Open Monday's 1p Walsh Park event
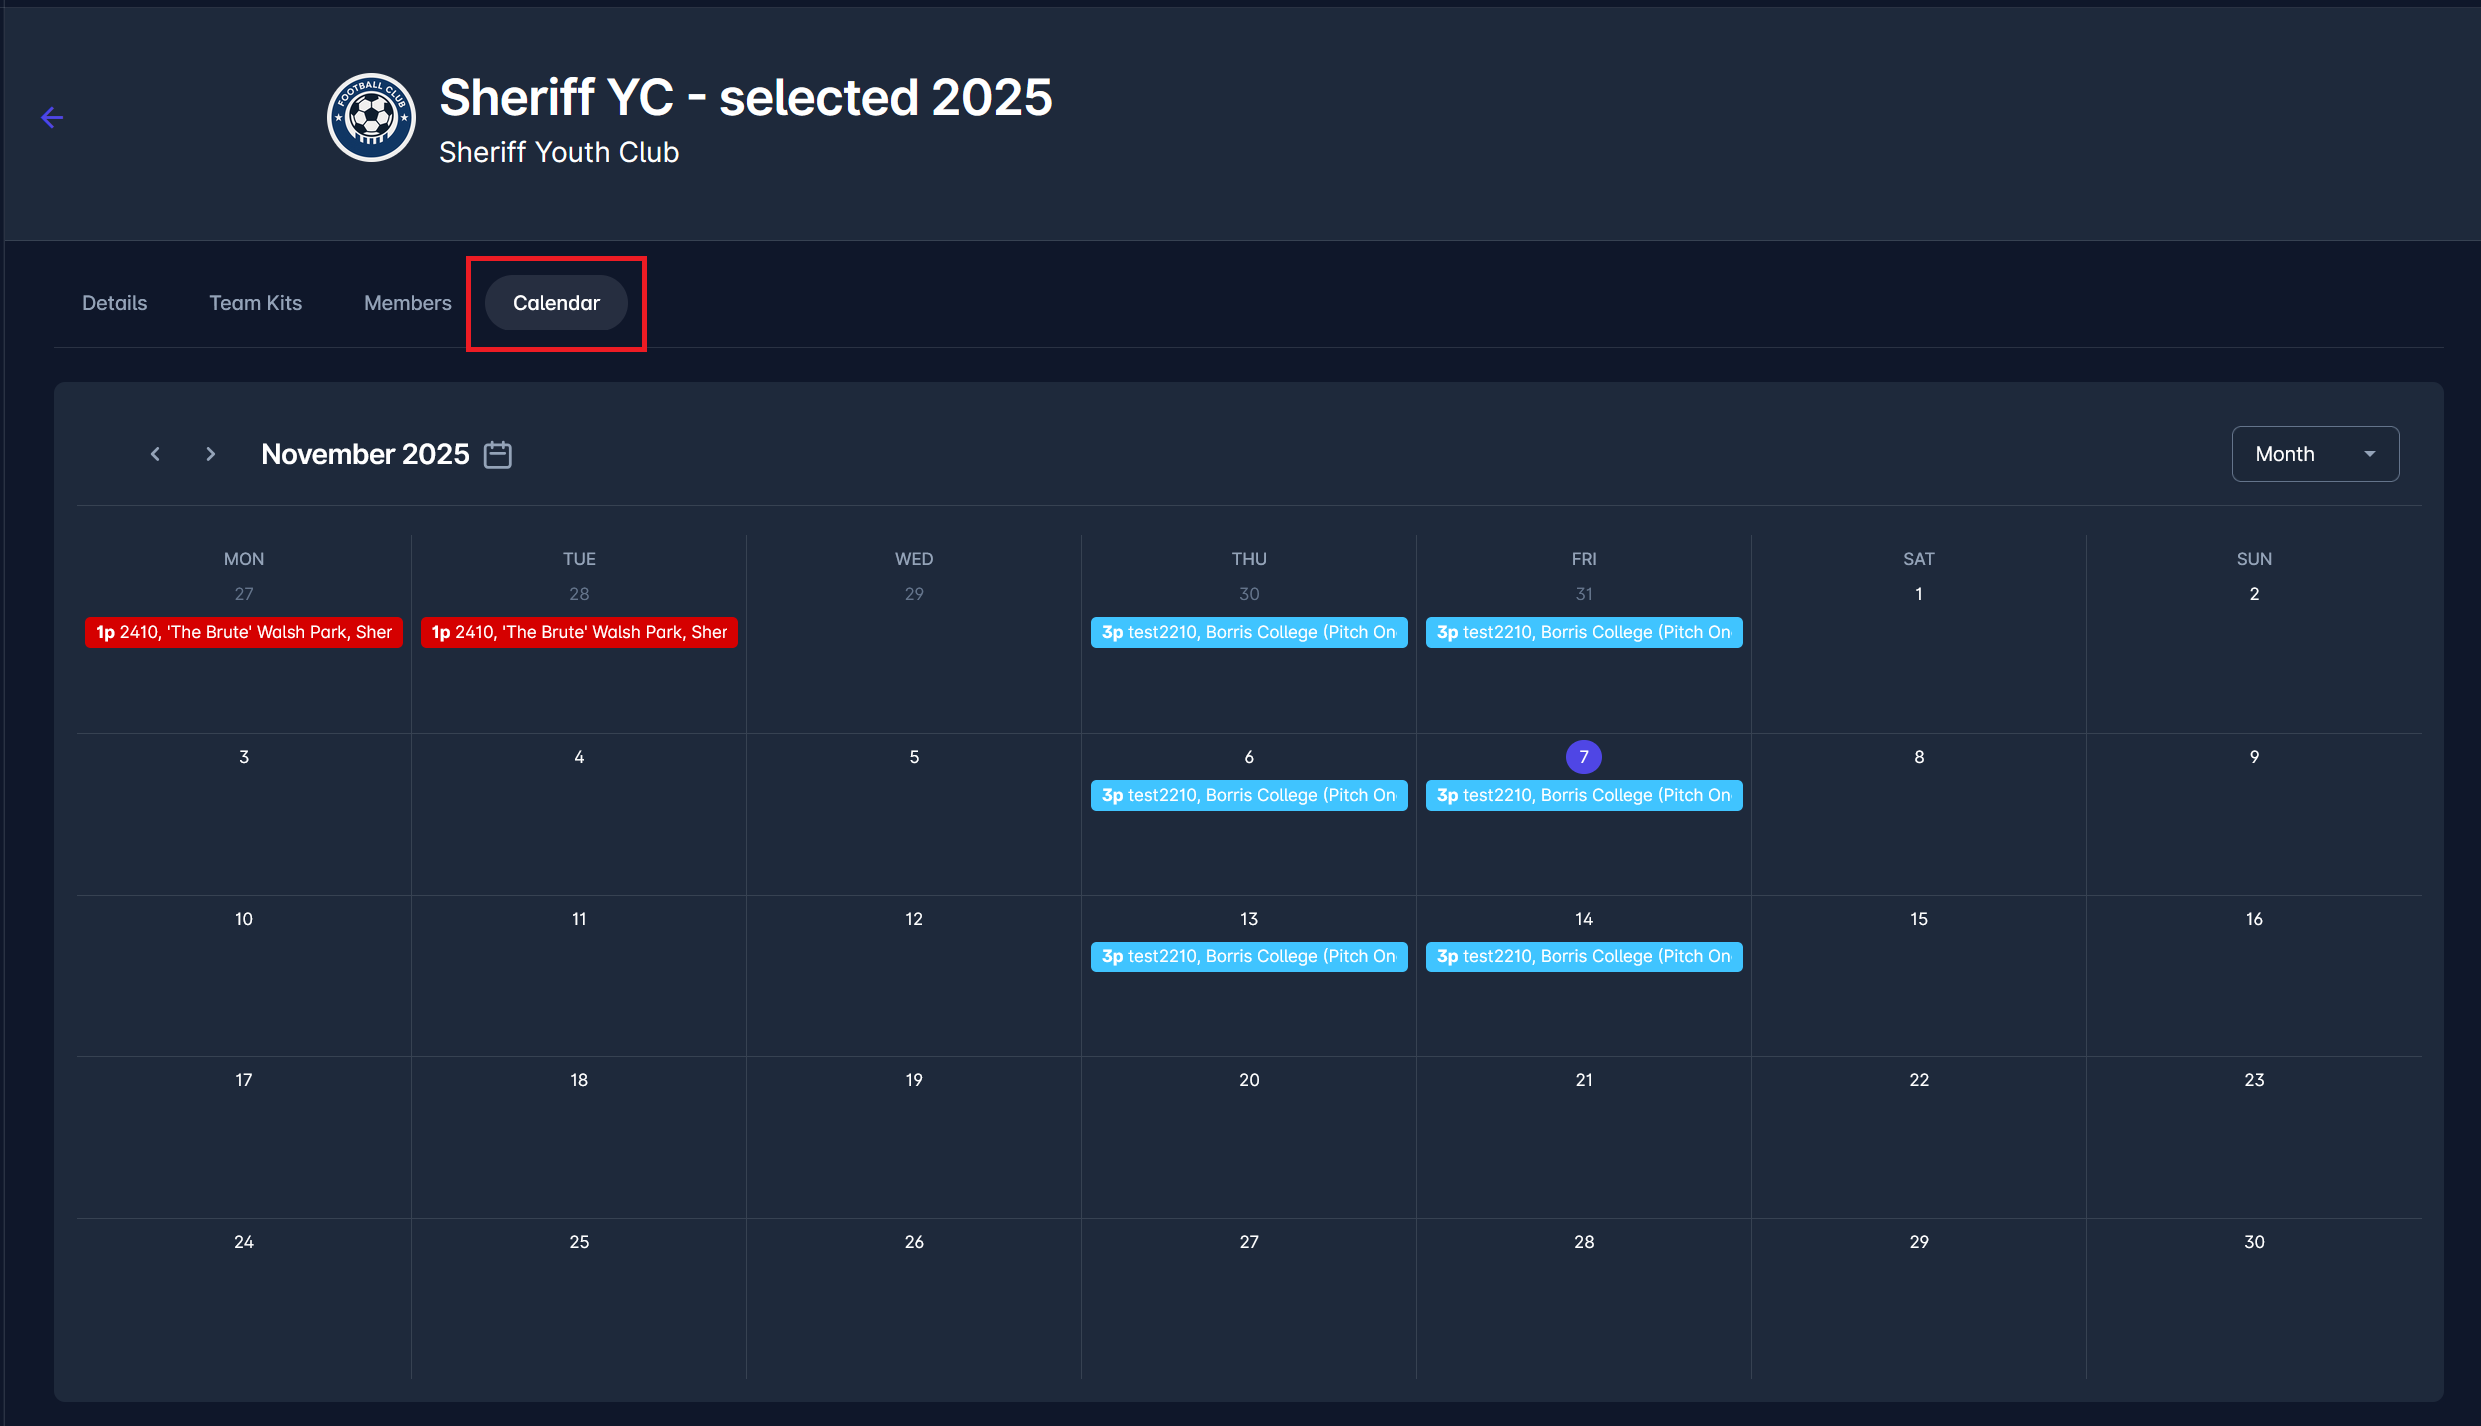 click(x=243, y=632)
